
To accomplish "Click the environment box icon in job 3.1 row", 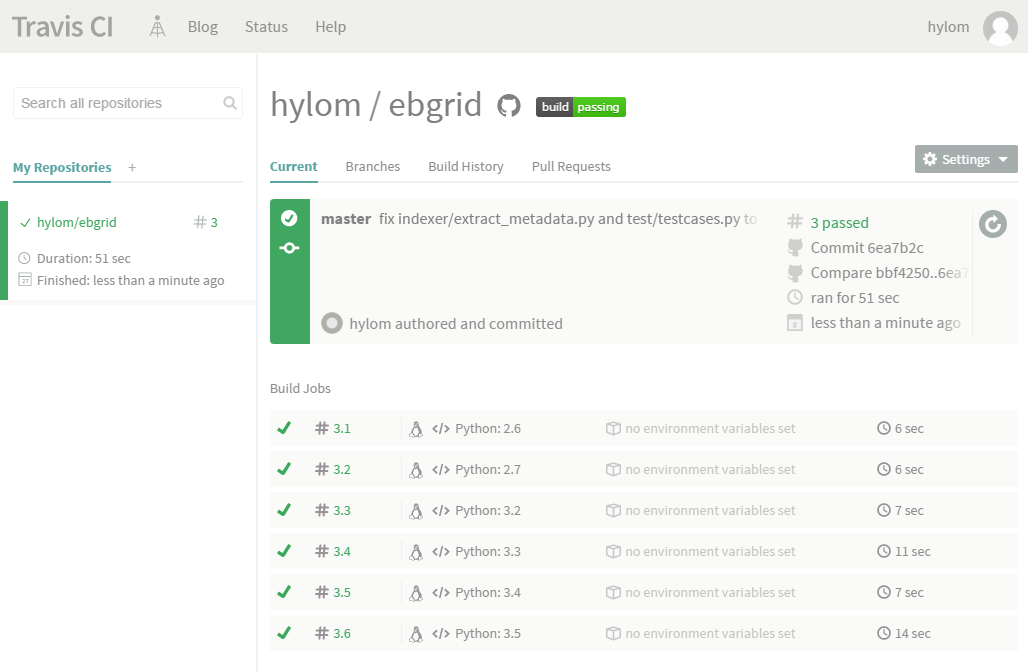I will 613,429.
